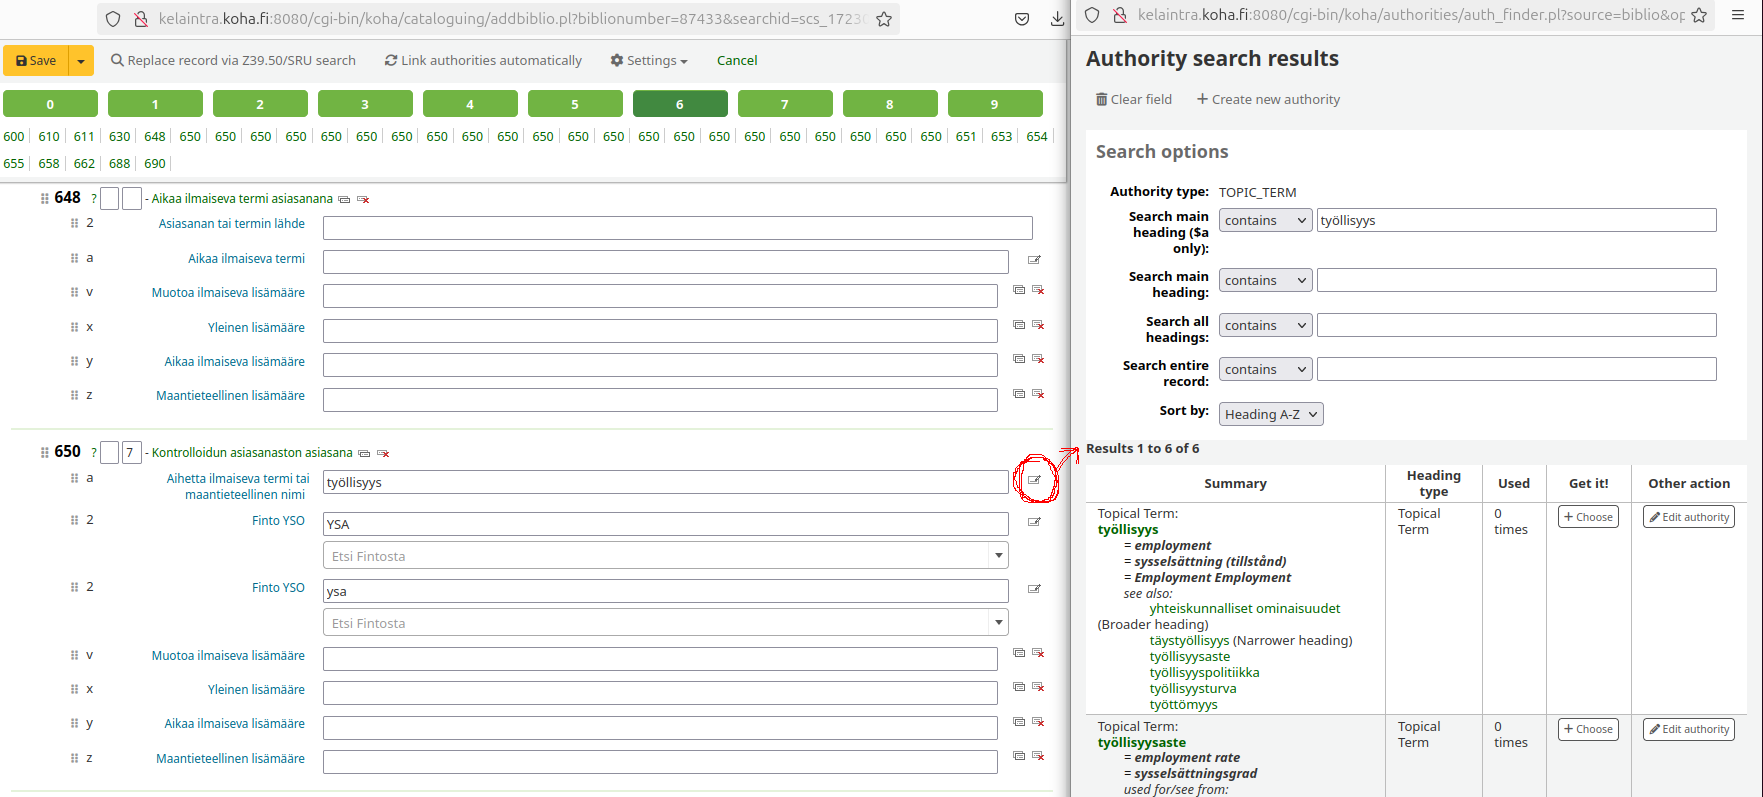Open the tag editor for 648 Aikaa ilmaiseva termi
The image size is (1763, 797).
(1034, 260)
